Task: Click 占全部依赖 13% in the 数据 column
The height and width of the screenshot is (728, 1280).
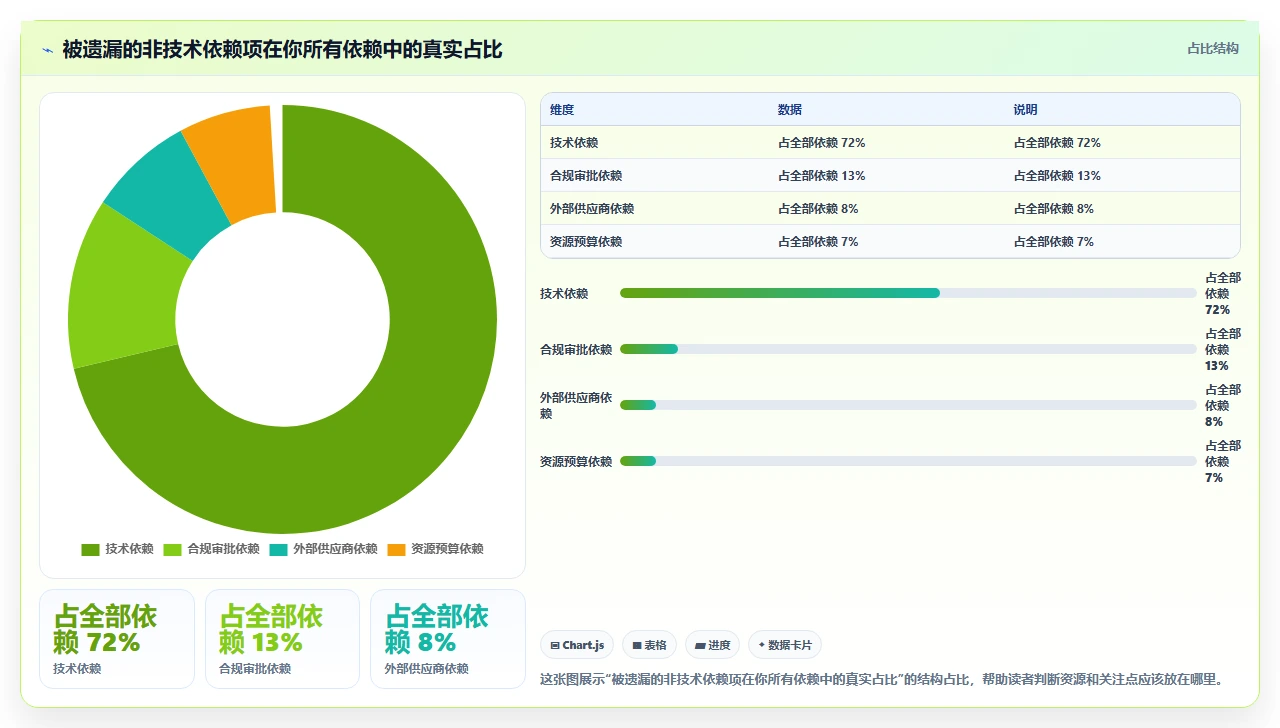Action: click(822, 176)
